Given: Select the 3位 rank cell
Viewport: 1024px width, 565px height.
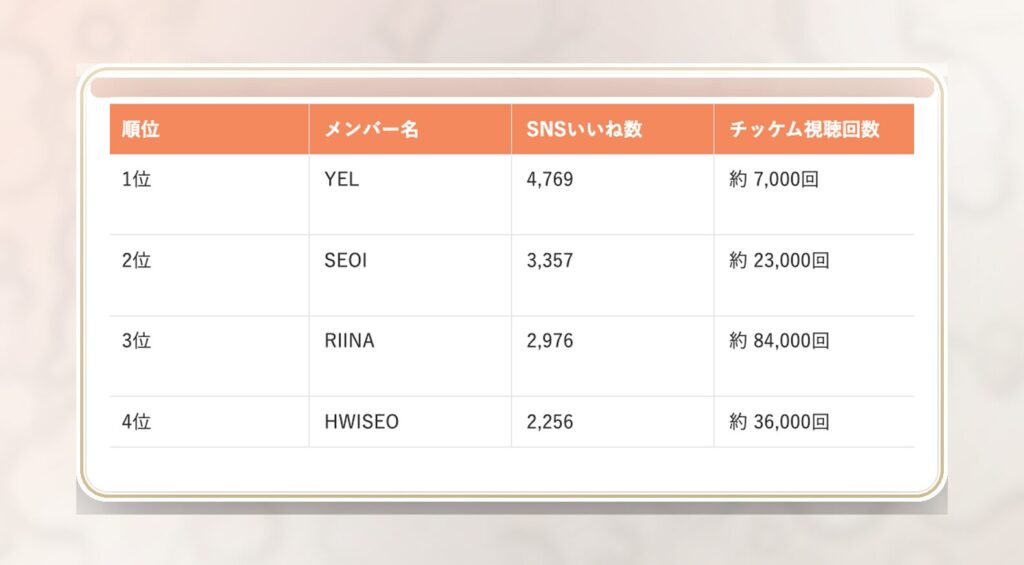Looking at the screenshot, I should [x=136, y=341].
